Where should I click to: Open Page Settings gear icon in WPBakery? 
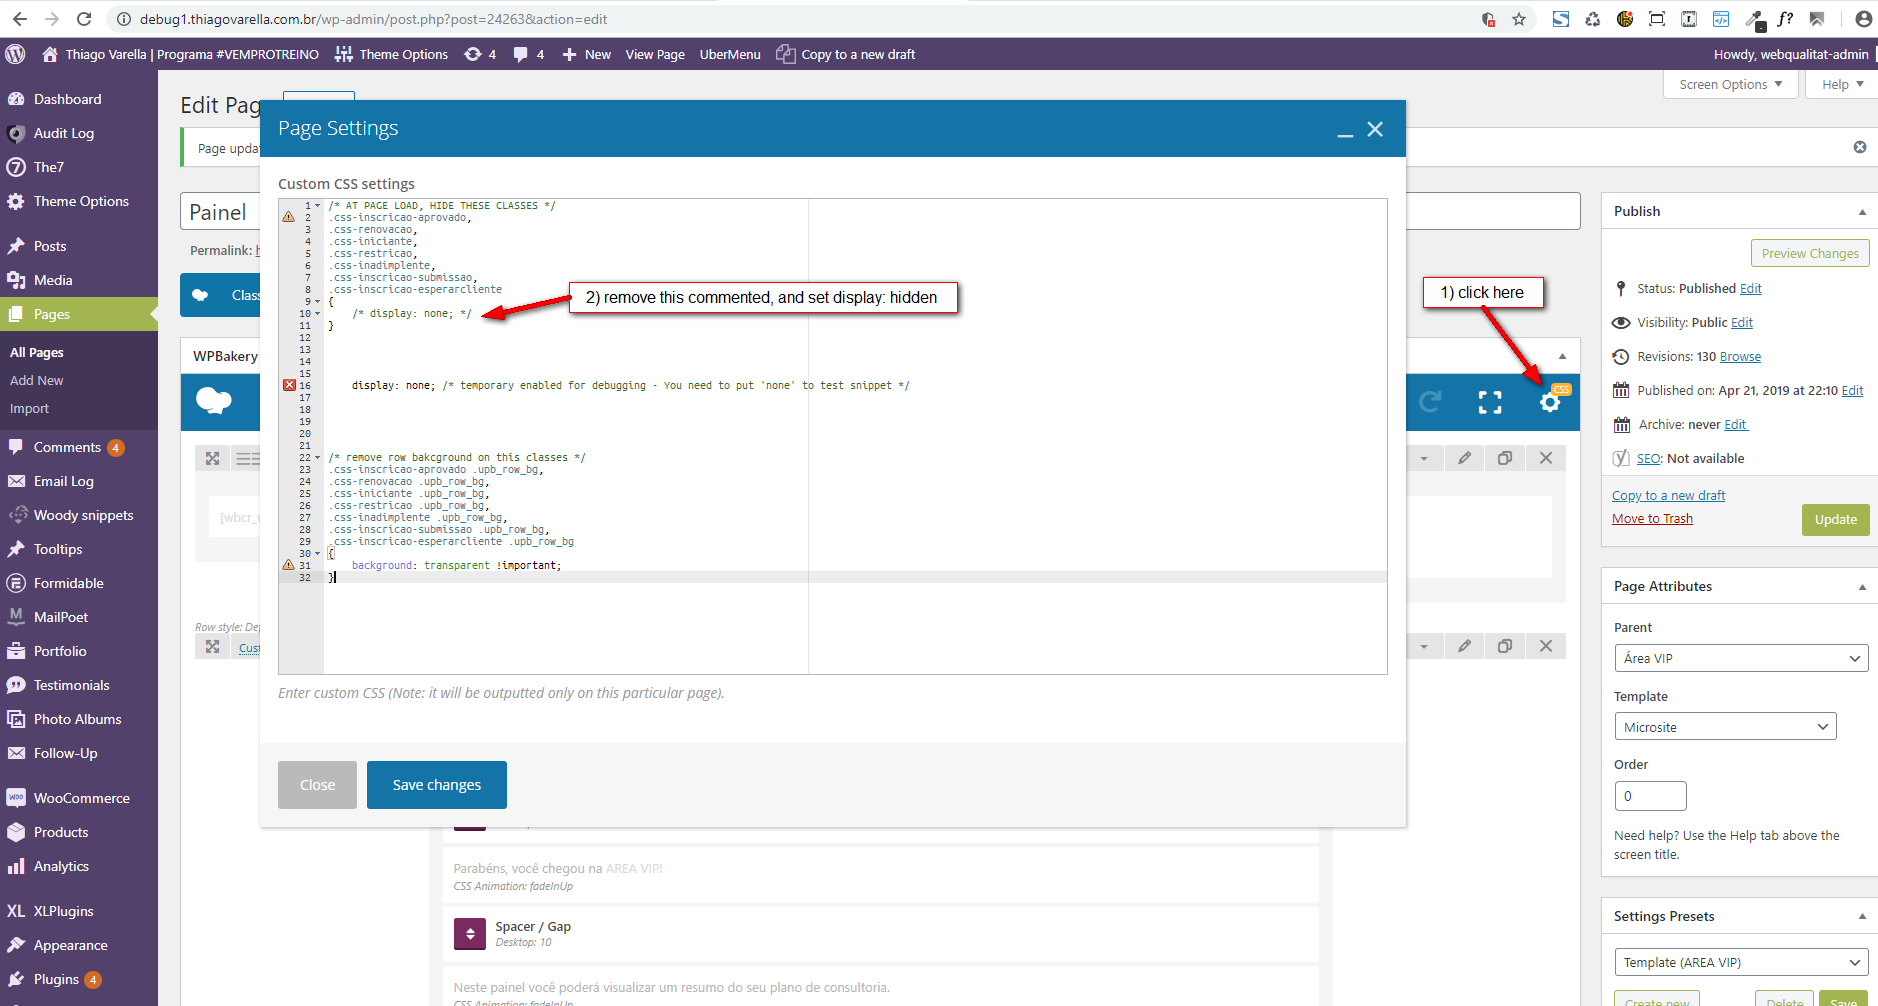1550,401
